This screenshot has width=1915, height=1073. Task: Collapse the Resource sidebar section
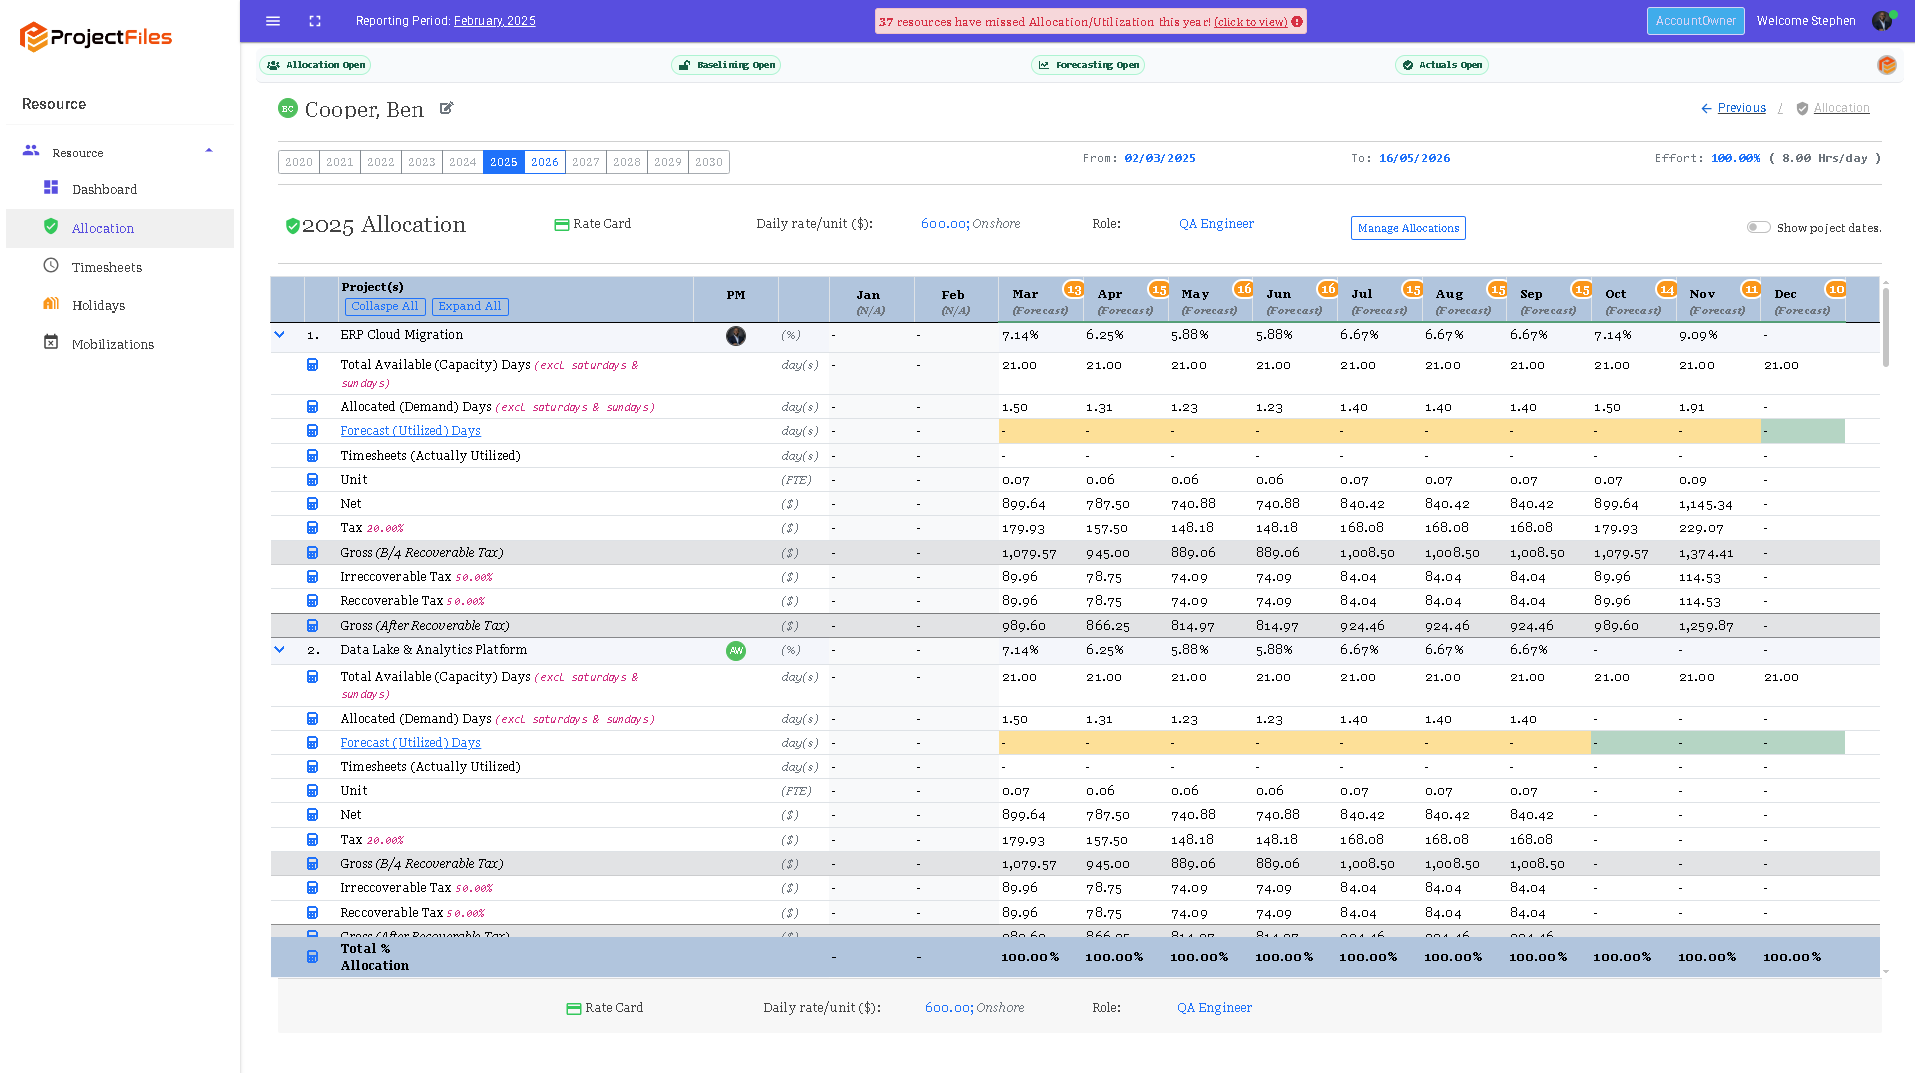209,151
